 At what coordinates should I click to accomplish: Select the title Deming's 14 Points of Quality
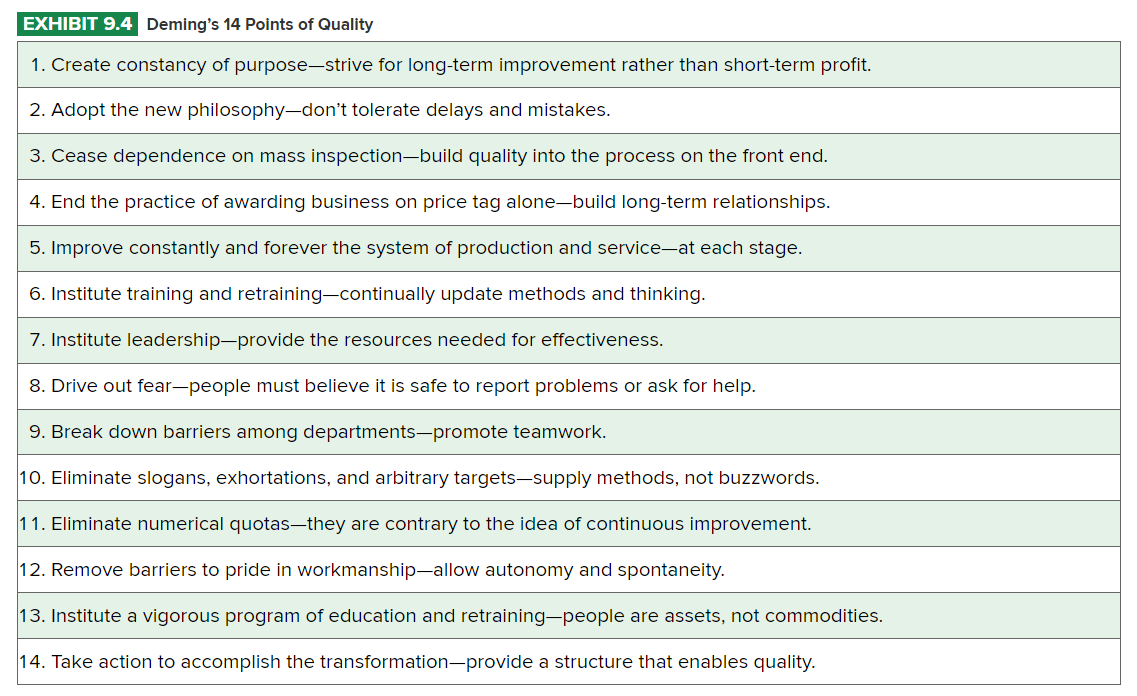pyautogui.click(x=259, y=25)
